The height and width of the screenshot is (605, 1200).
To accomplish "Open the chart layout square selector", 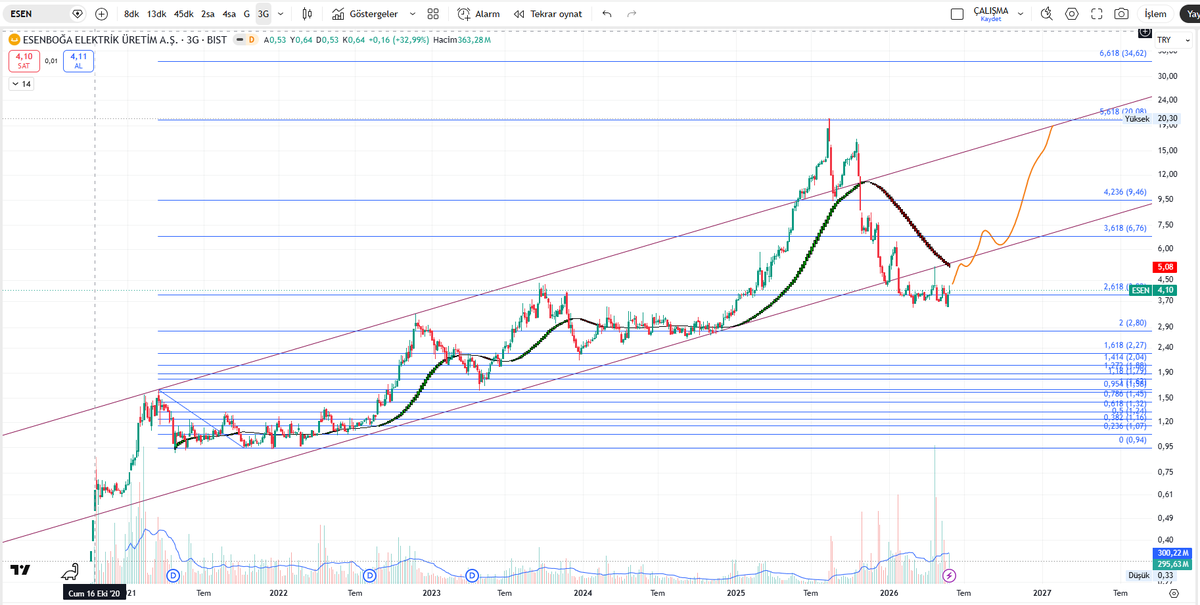I will tap(957, 14).
